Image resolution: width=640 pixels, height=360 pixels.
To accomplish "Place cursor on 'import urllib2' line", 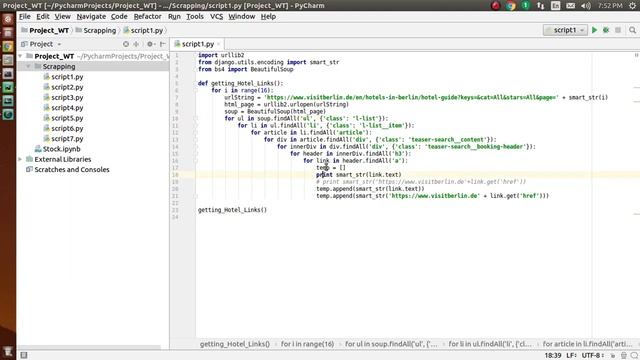I will click(x=221, y=55).
